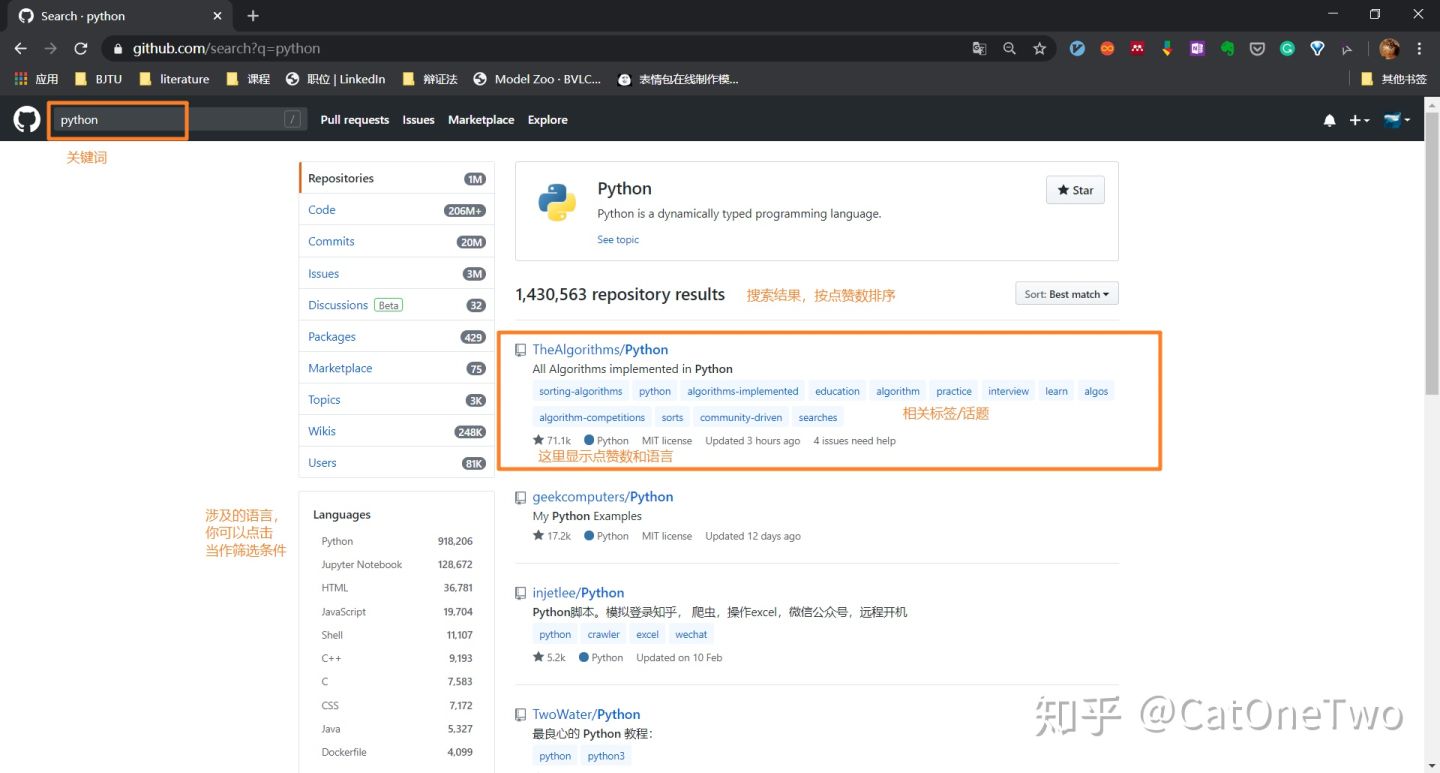Click the zoom magnifier icon in address bar
This screenshot has height=773, width=1440.
pos(1009,48)
